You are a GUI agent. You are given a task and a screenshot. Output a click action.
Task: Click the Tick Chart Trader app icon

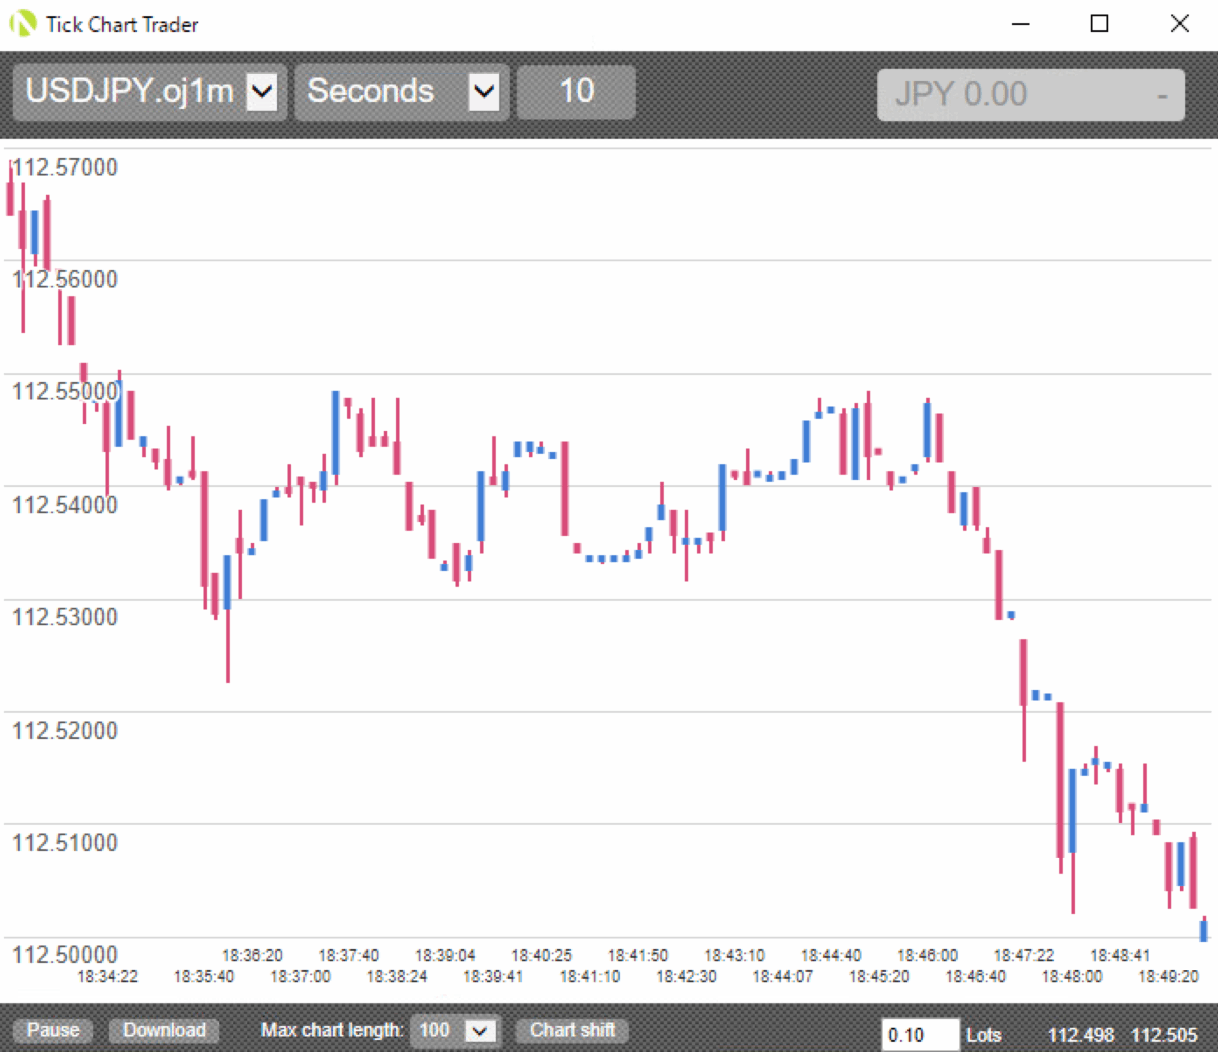point(22,24)
